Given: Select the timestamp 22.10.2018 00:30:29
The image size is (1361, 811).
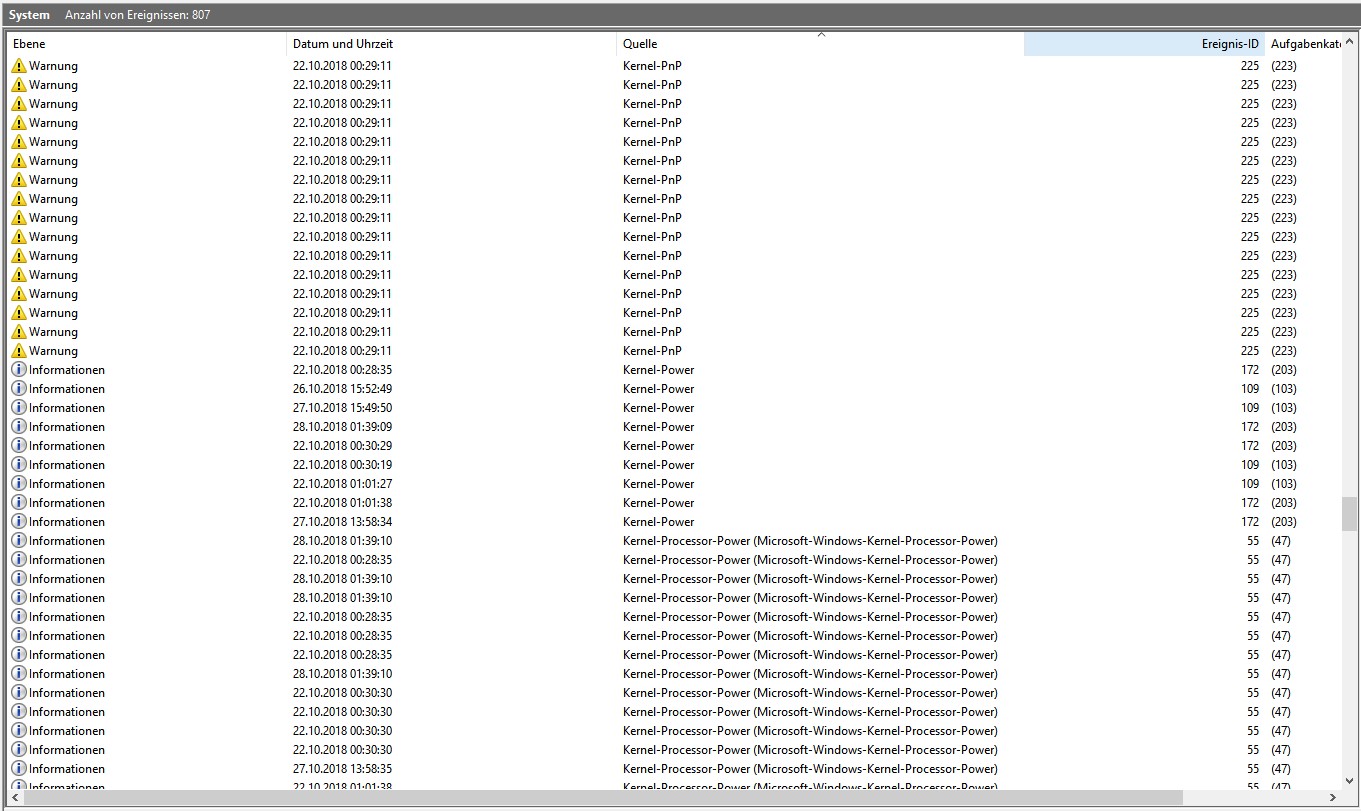Looking at the screenshot, I should click(x=342, y=446).
